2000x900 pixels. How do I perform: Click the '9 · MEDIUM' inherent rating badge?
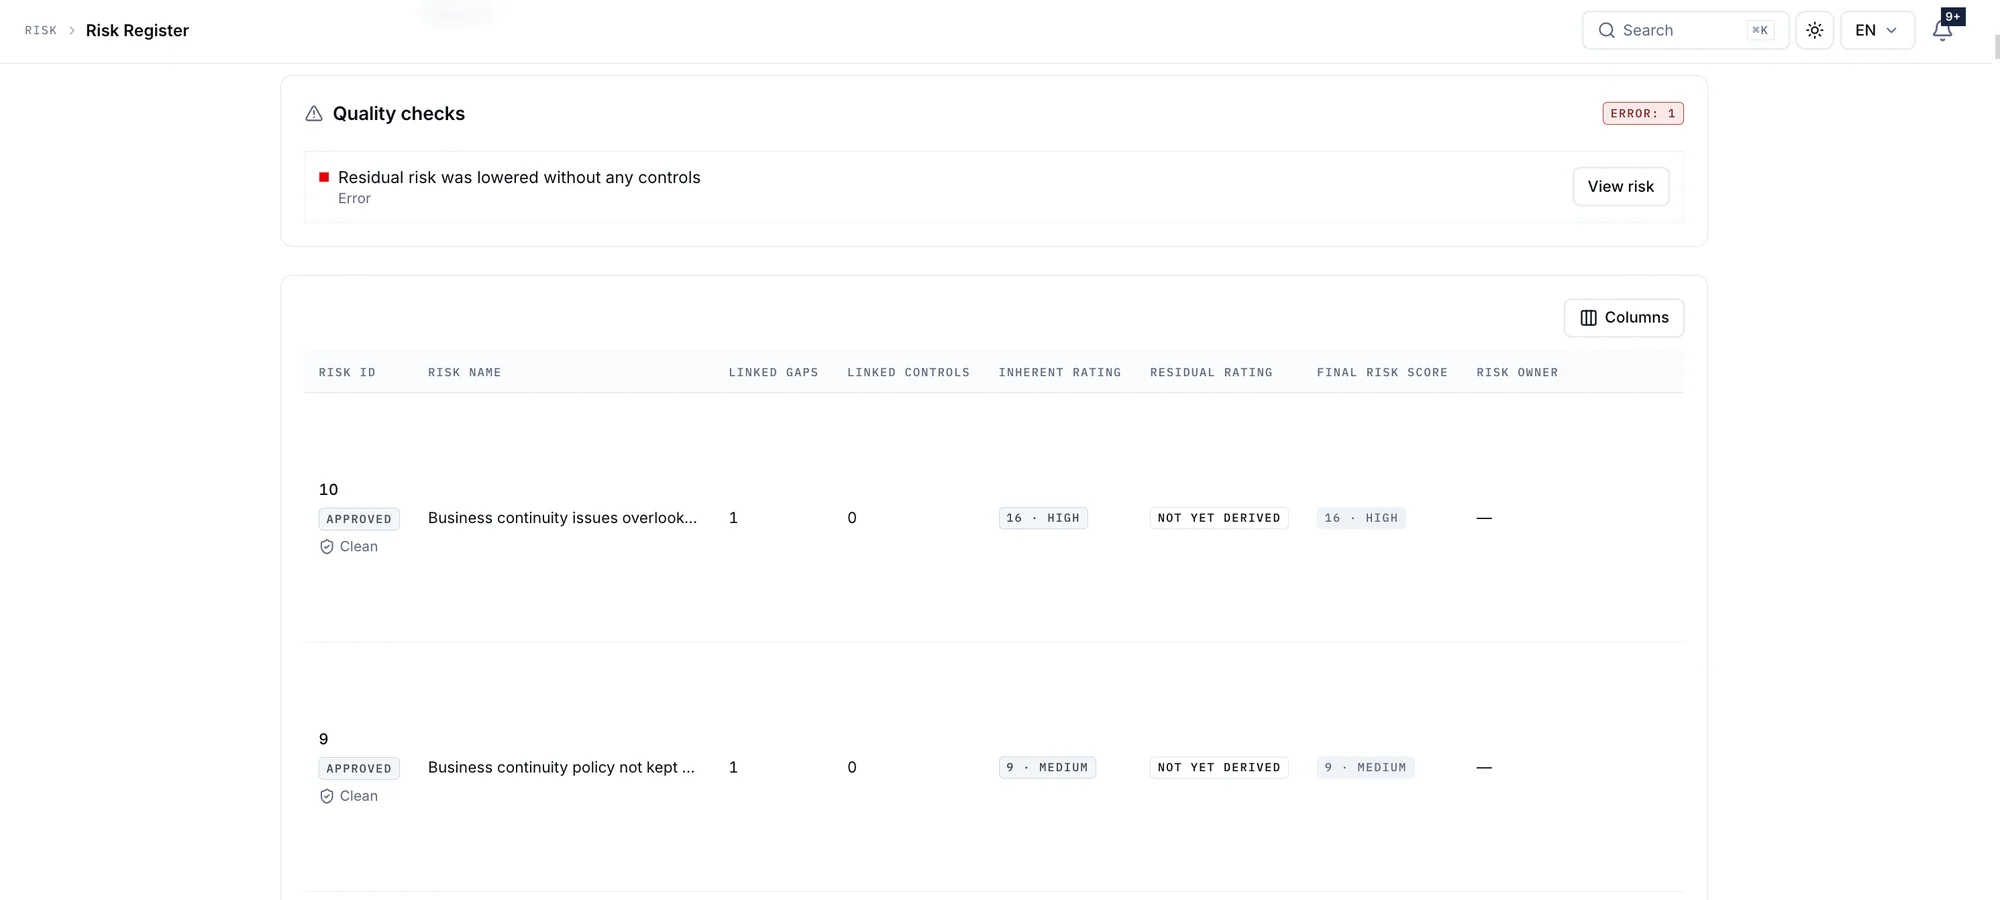(x=1047, y=767)
